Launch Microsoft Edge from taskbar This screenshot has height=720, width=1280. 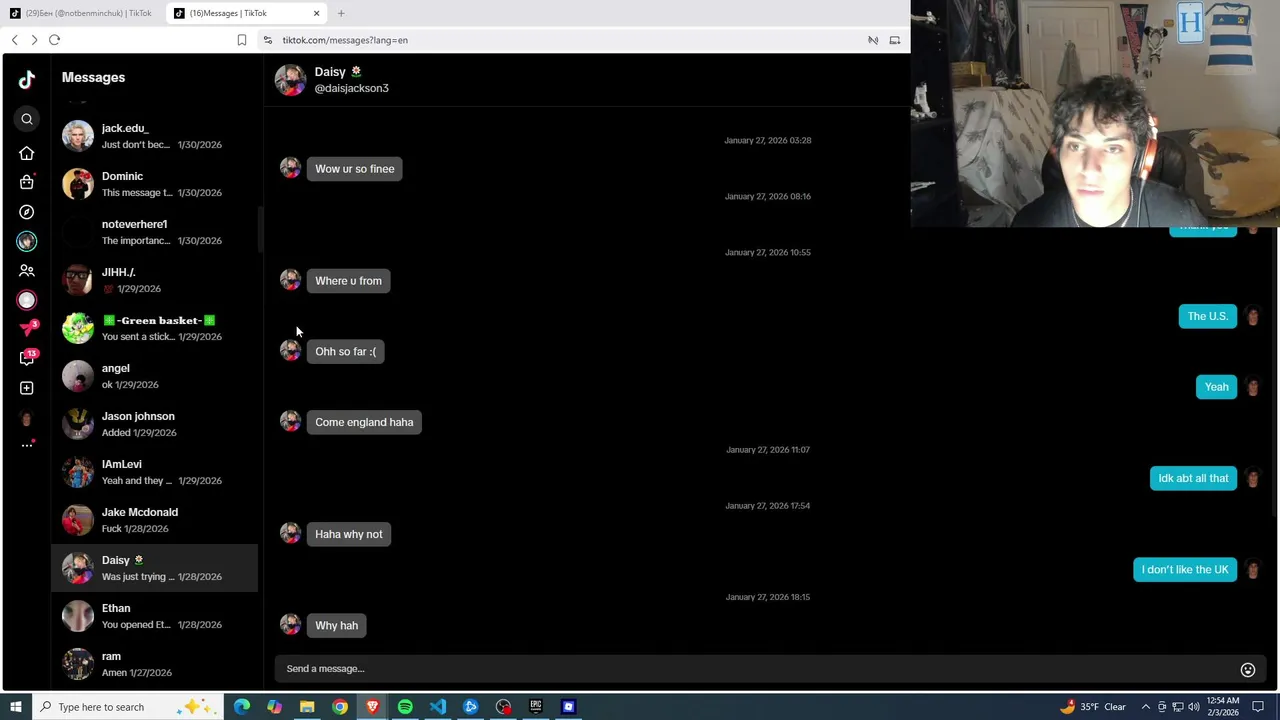[x=242, y=707]
